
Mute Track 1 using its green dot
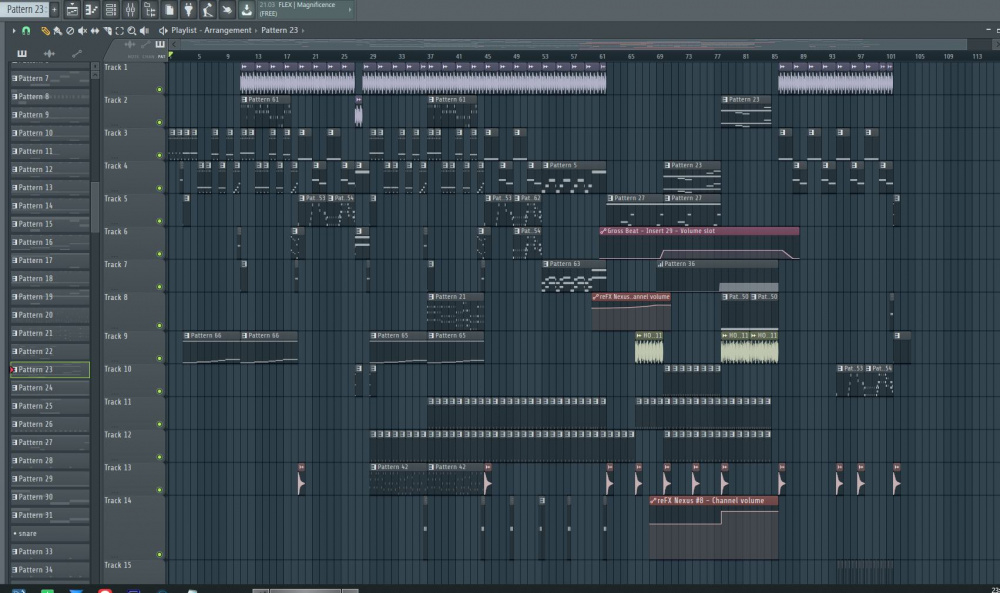(159, 90)
